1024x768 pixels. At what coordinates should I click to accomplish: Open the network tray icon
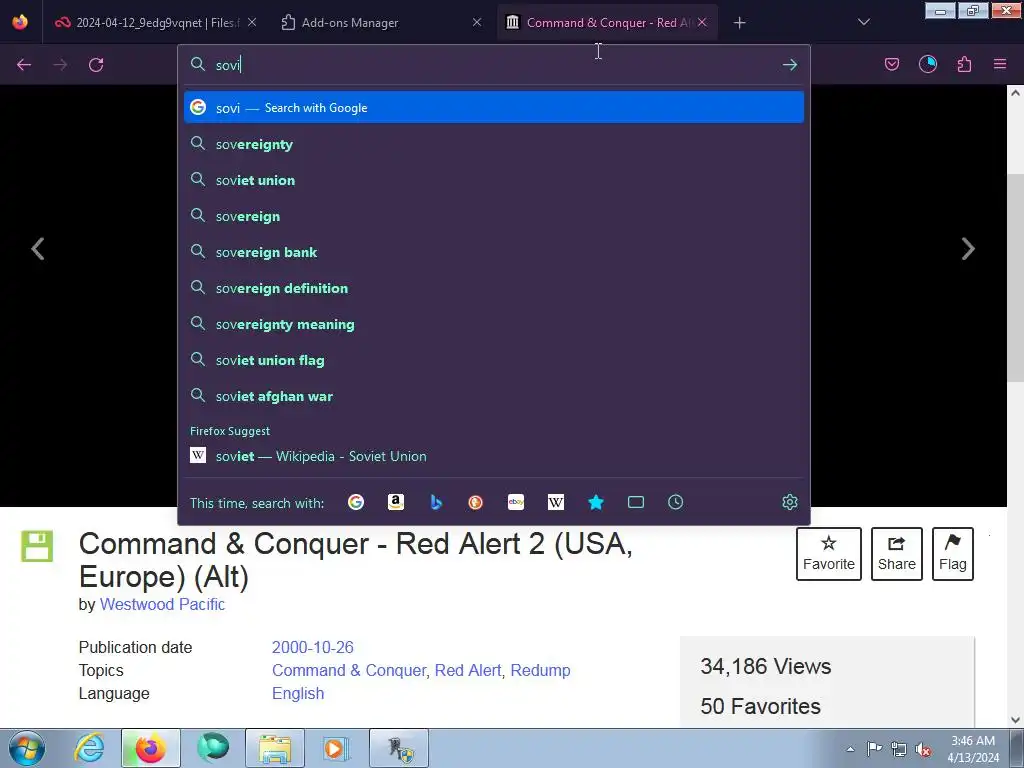[x=899, y=750]
